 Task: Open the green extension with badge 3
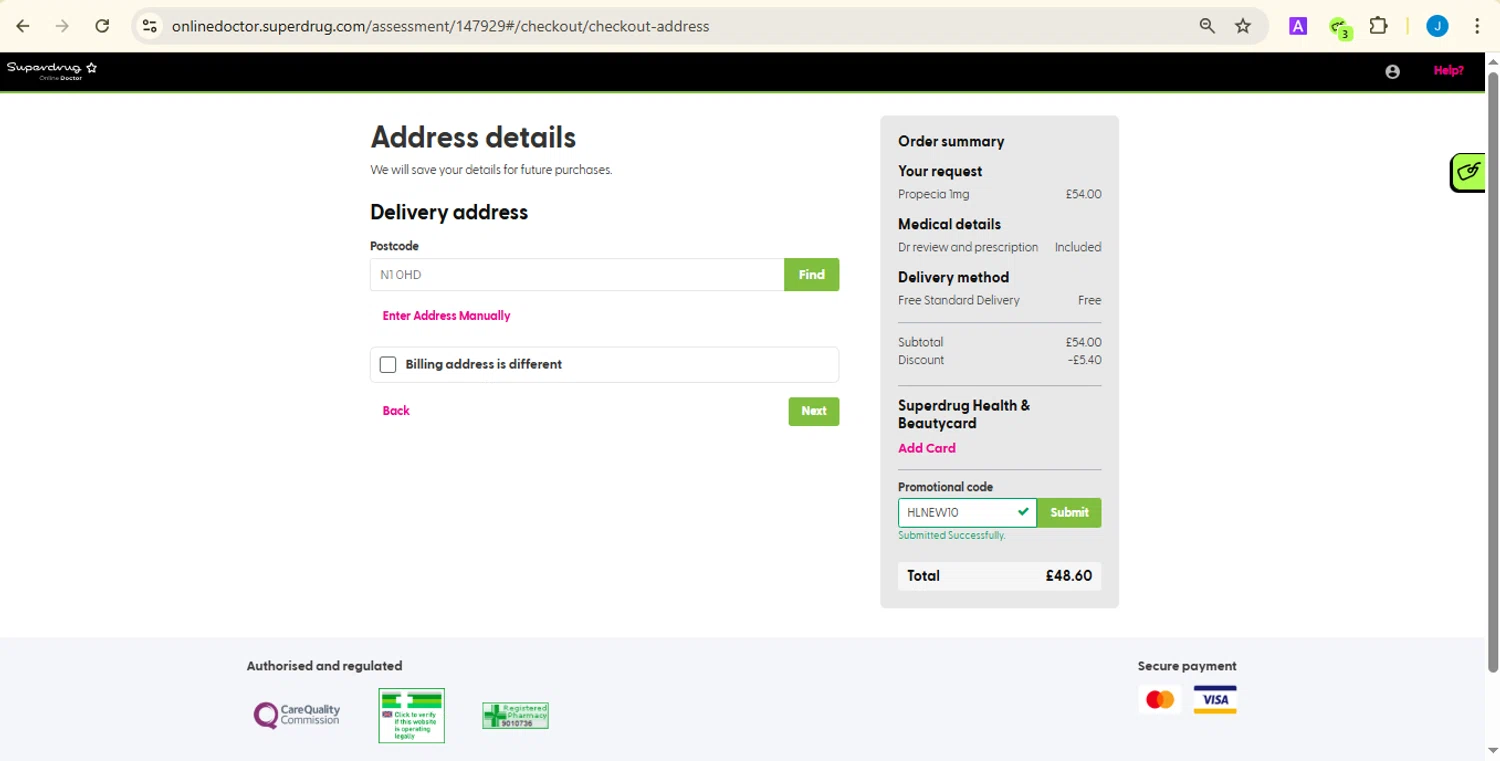click(x=1340, y=27)
